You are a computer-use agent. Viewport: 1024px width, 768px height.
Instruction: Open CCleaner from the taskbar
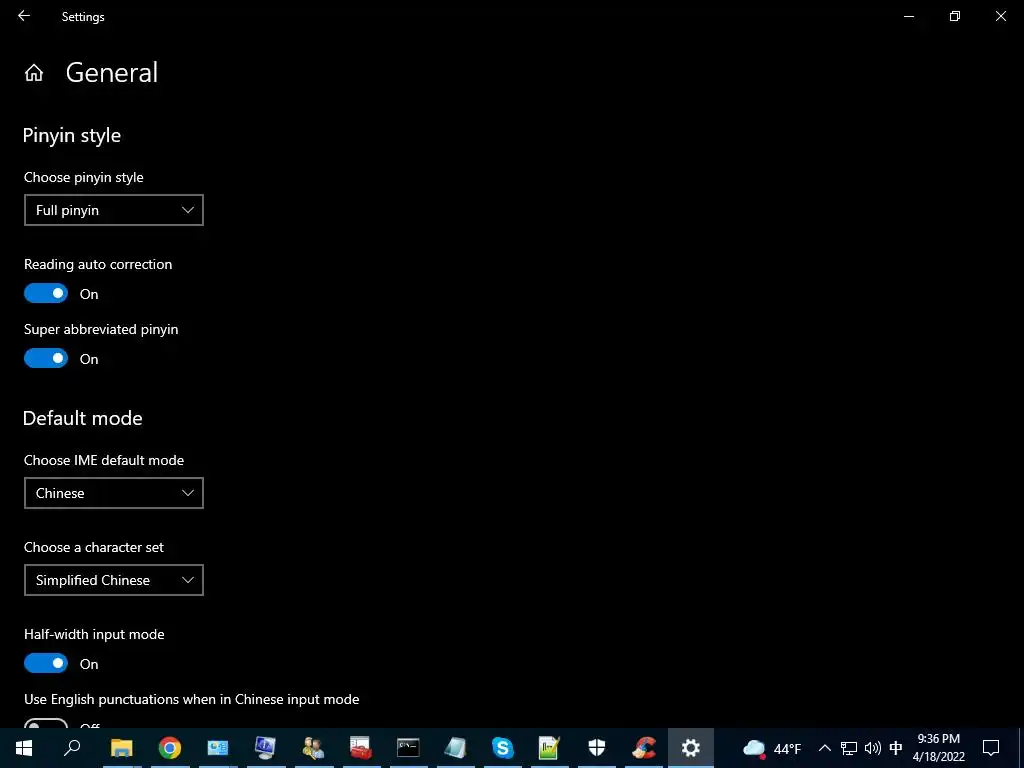pyautogui.click(x=645, y=748)
